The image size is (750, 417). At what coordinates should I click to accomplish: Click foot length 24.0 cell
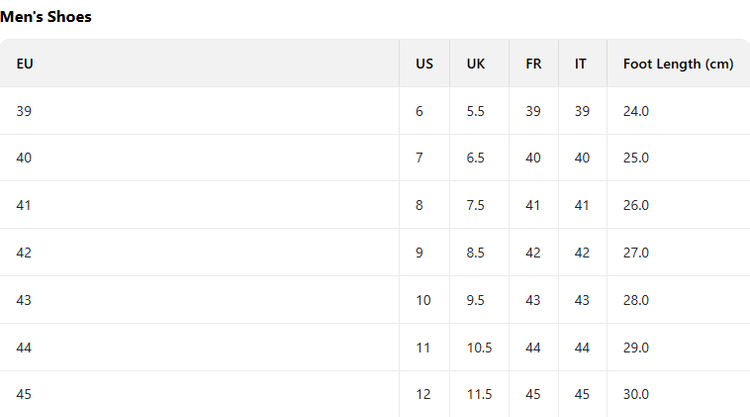coord(636,111)
